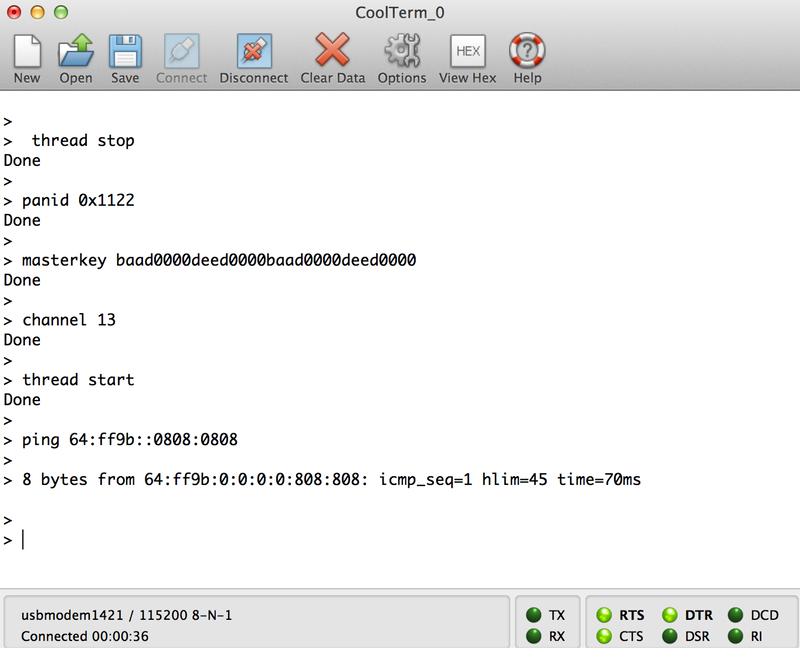The height and width of the screenshot is (648, 800).
Task: Click the green zoom window button
Action: (x=61, y=13)
